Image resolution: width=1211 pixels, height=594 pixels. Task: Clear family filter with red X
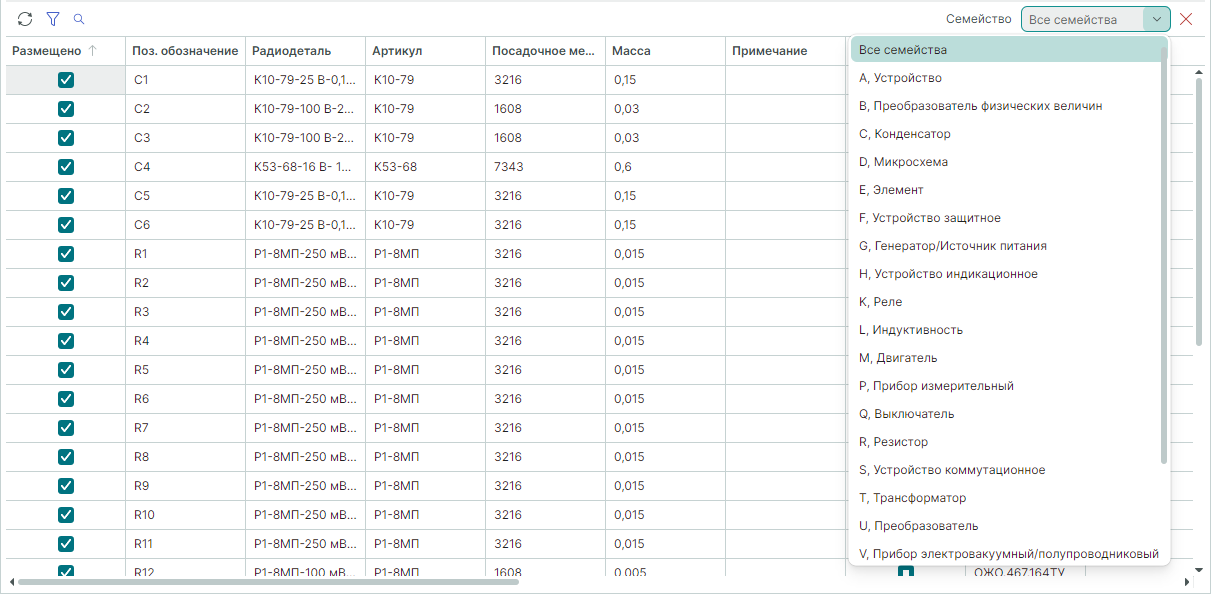pos(1186,19)
